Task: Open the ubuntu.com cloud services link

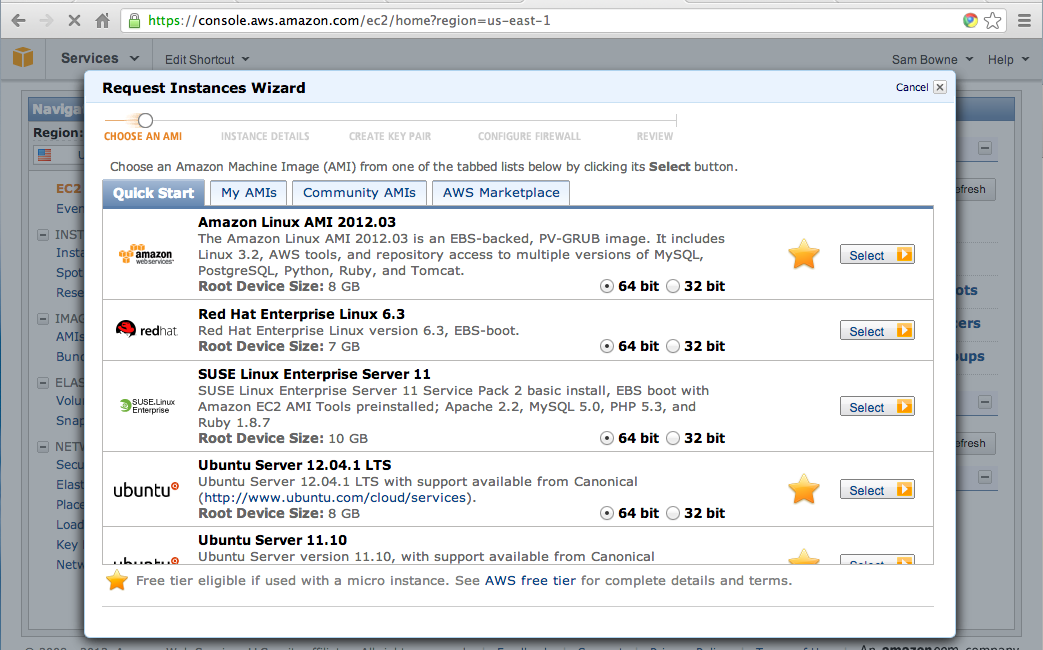Action: (x=335, y=498)
